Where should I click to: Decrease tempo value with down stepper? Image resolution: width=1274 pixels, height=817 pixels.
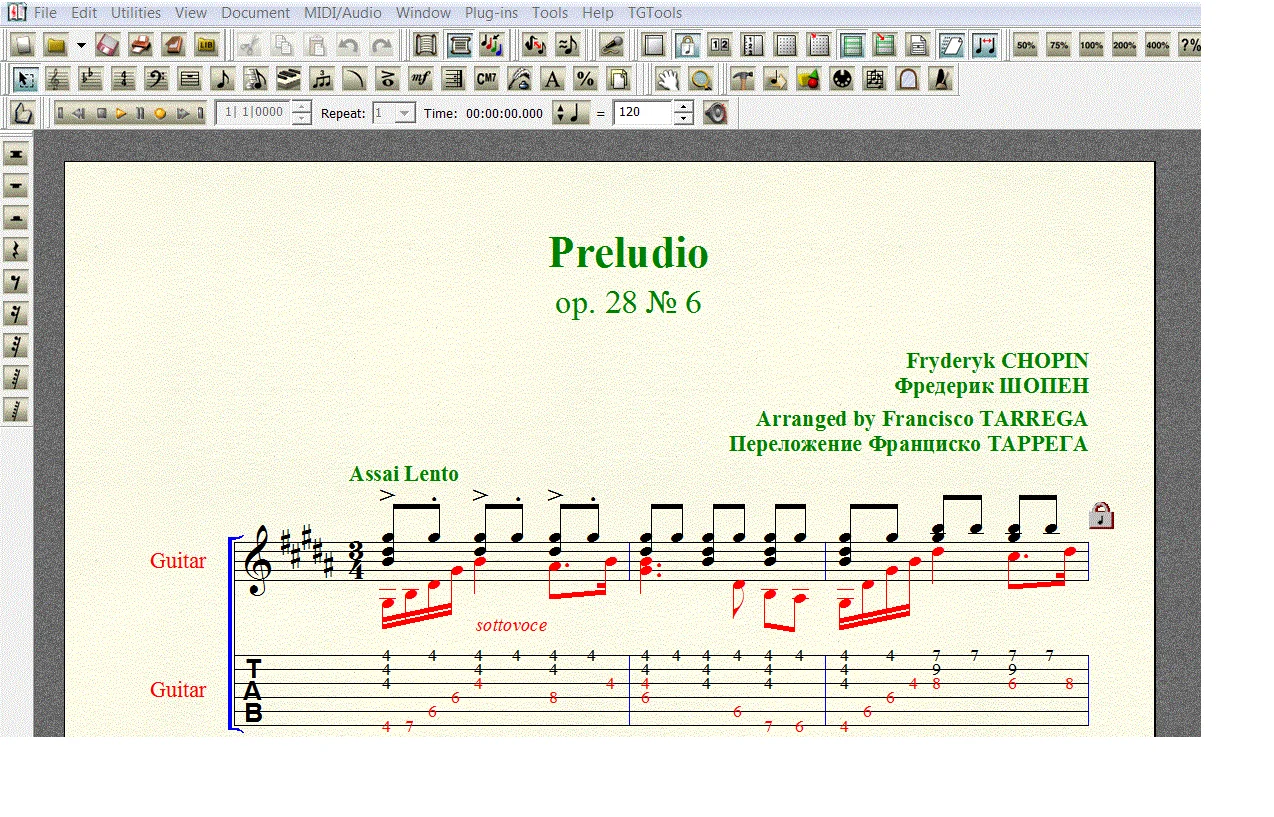tap(683, 119)
